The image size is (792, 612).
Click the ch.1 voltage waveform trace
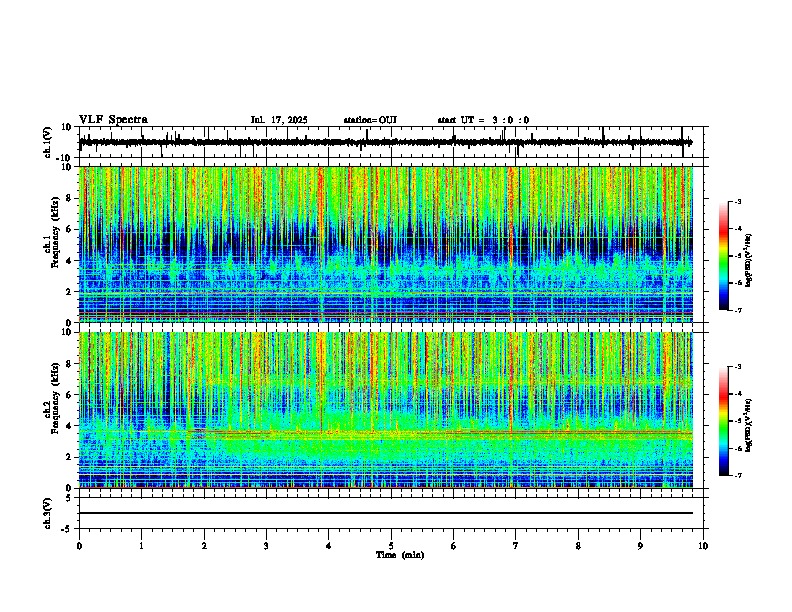[x=385, y=142]
